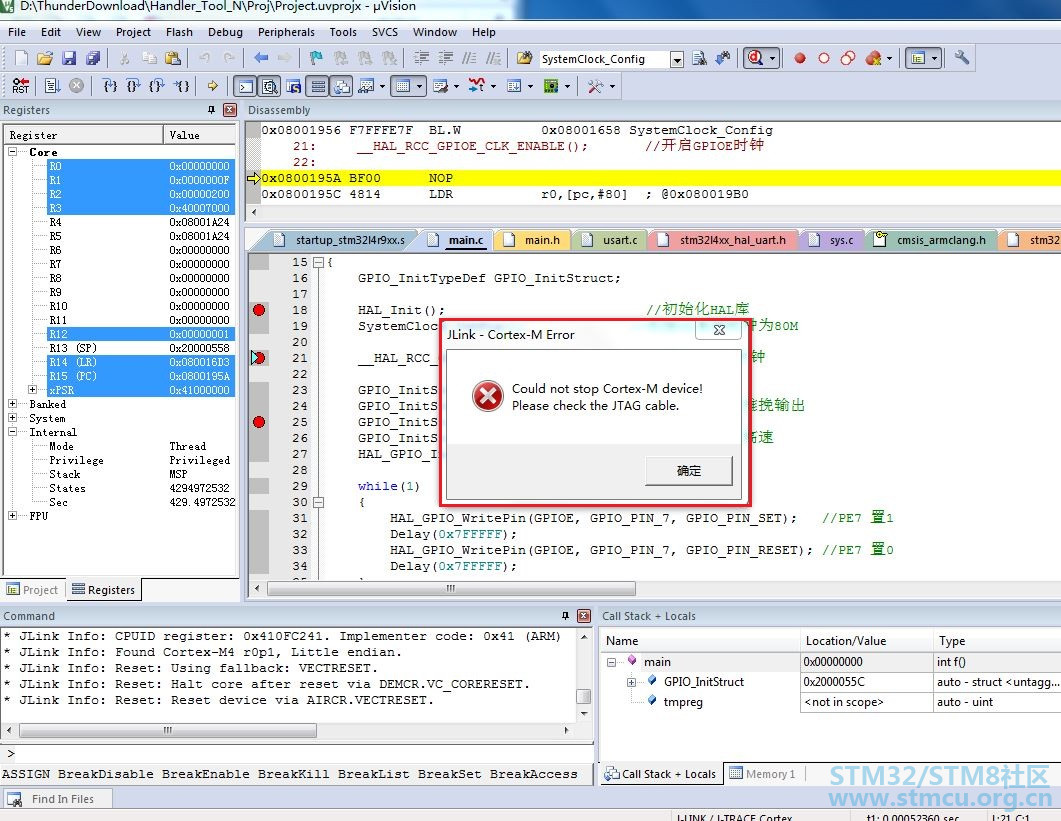1061x821 pixels.
Task: Navigate backwards with the blue arrow
Action: (261, 58)
